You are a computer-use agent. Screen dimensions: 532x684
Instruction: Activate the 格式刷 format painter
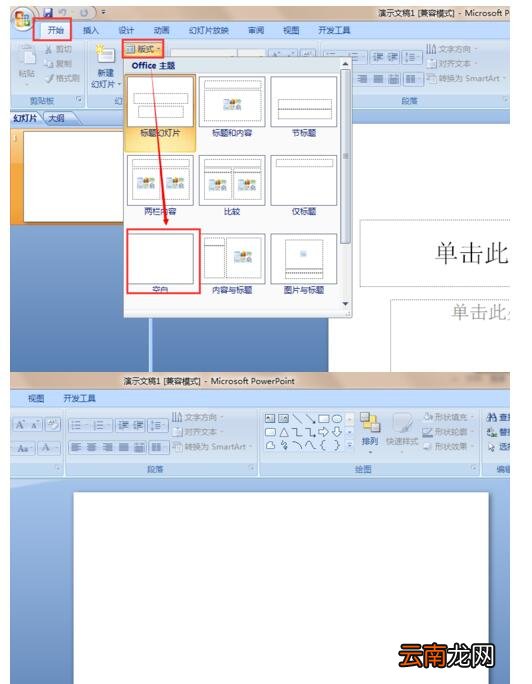(62, 78)
